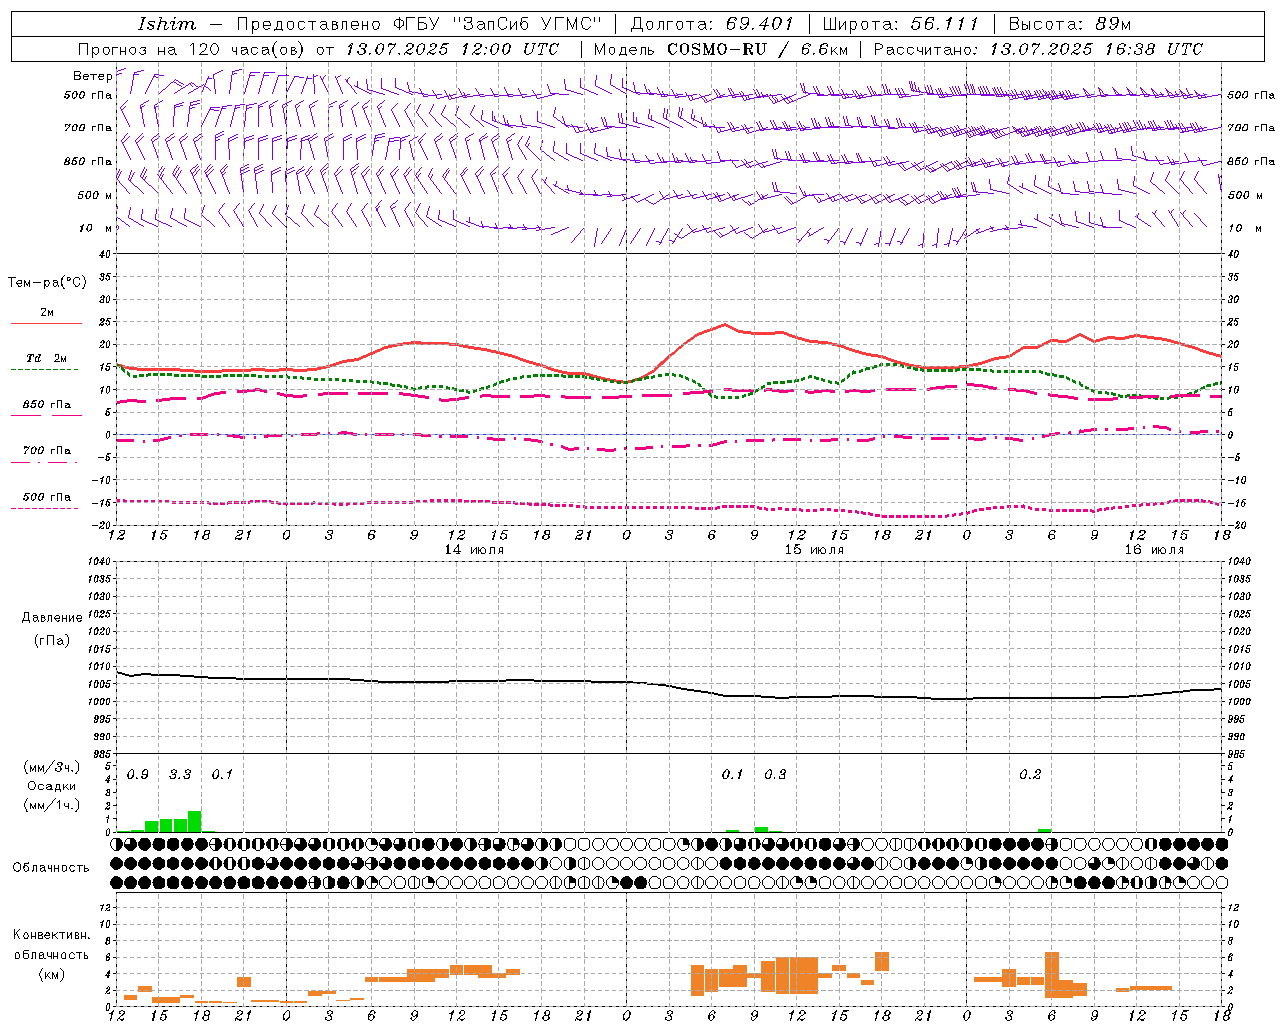Click the 0.2 precipitation amount value

point(1030,775)
